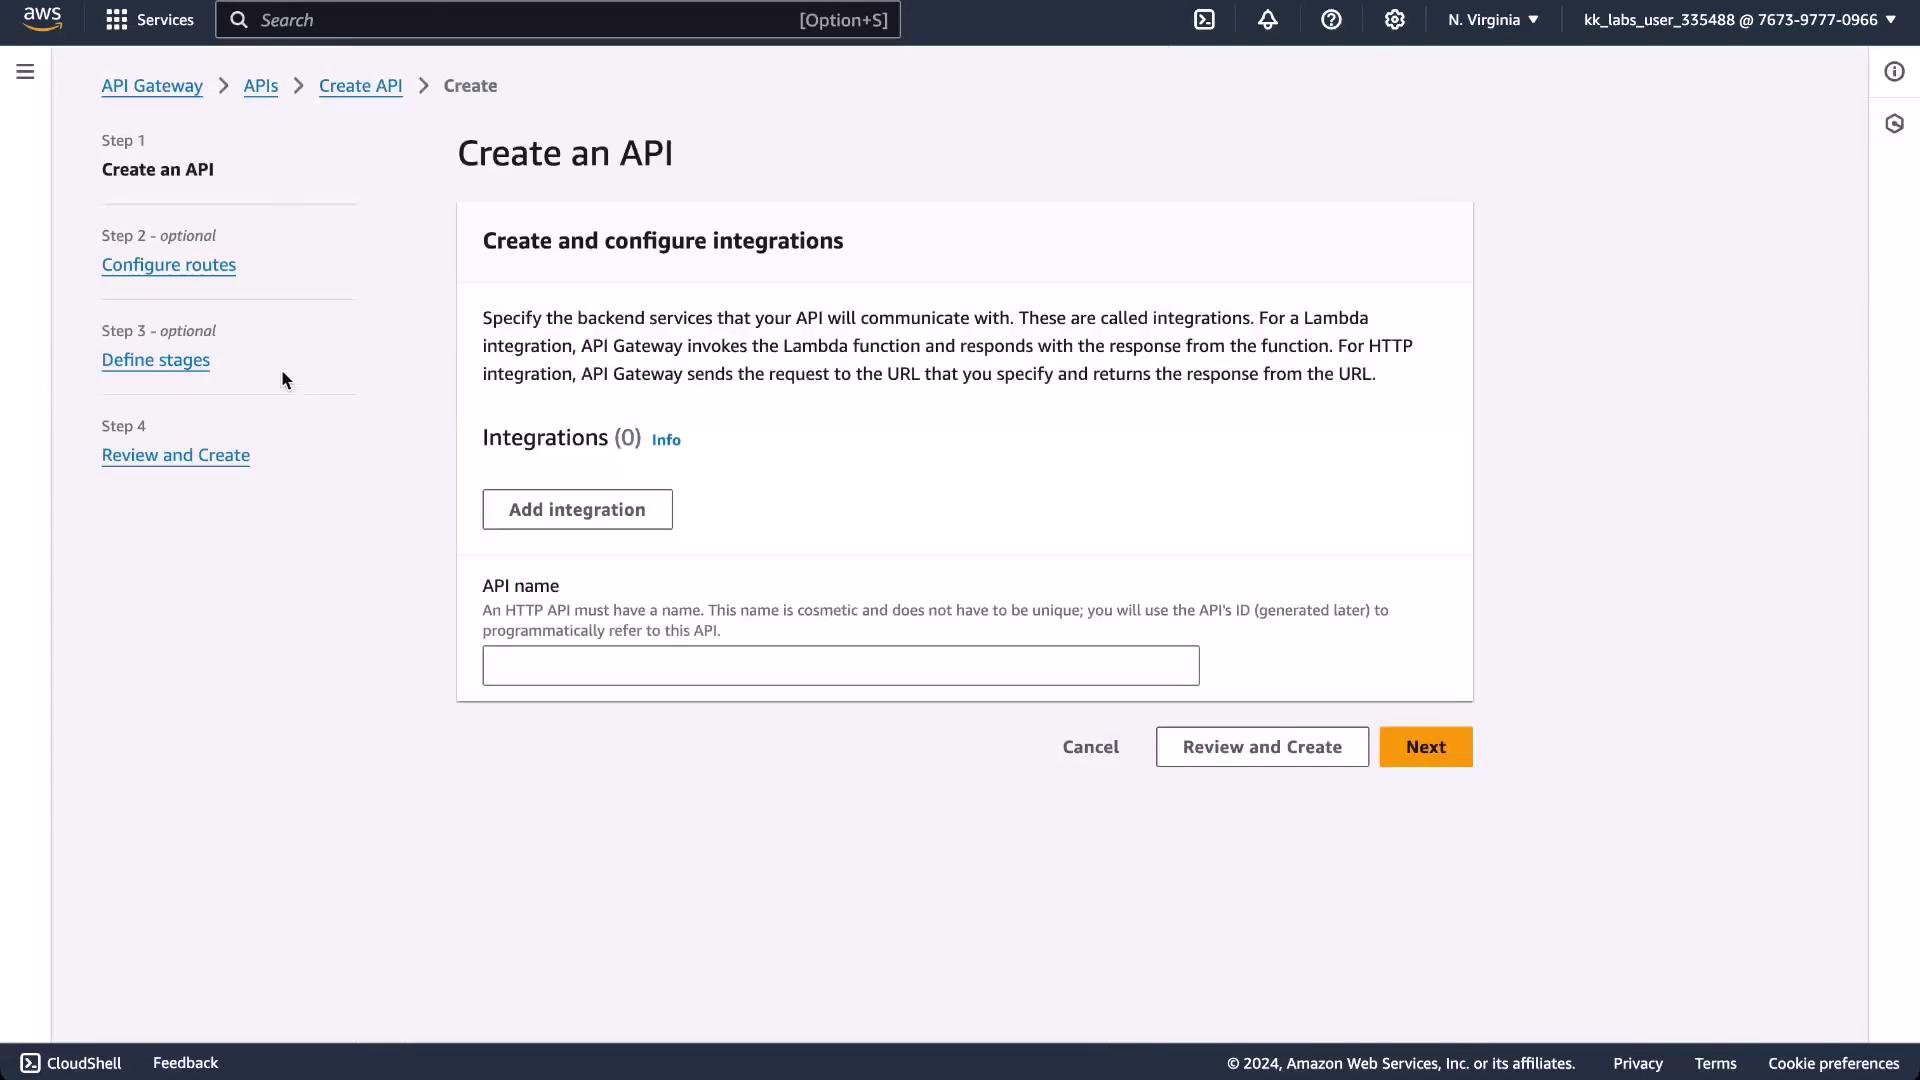Screen dimensions: 1920x1080
Task: Click the Services label in top bar
Action: point(165,20)
